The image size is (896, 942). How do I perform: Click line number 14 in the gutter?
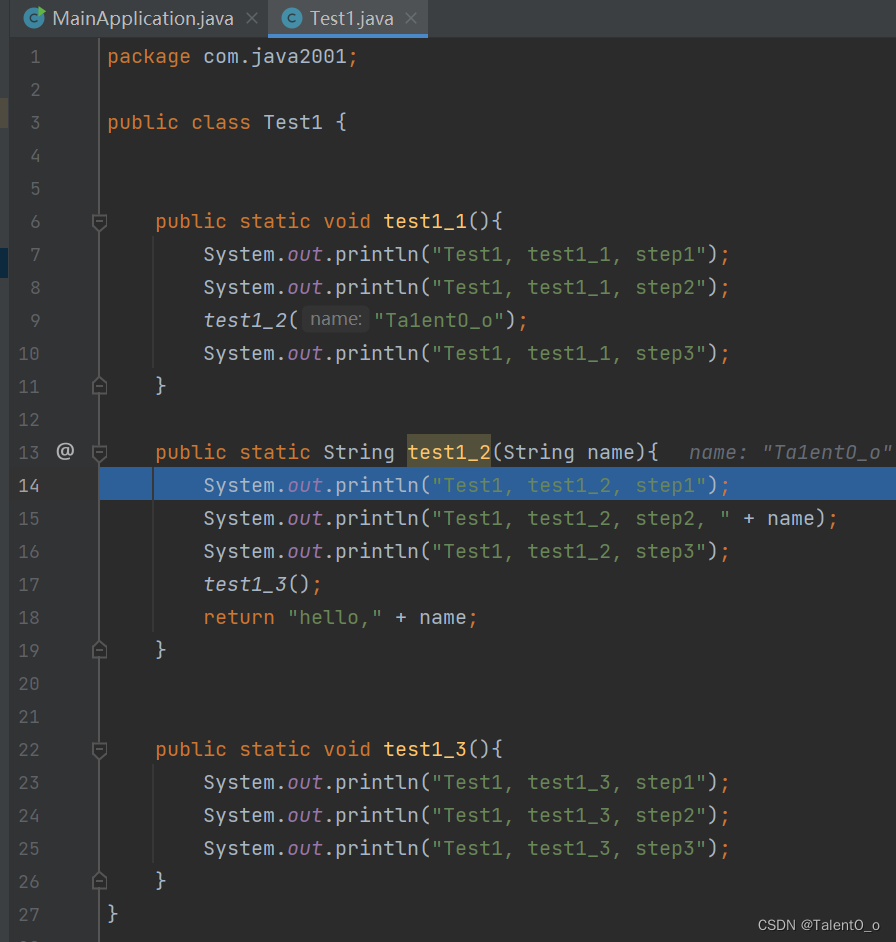tap(29, 485)
